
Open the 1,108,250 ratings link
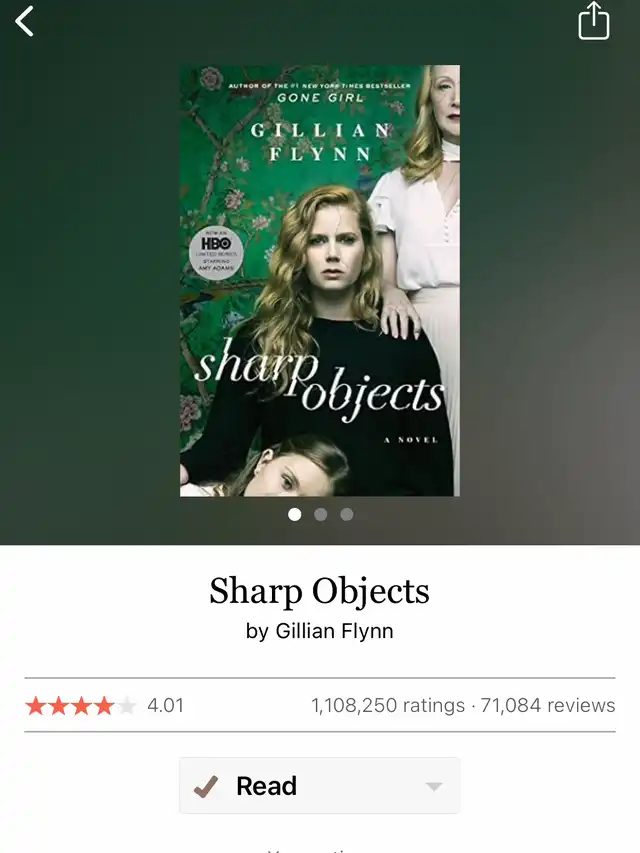tap(388, 705)
